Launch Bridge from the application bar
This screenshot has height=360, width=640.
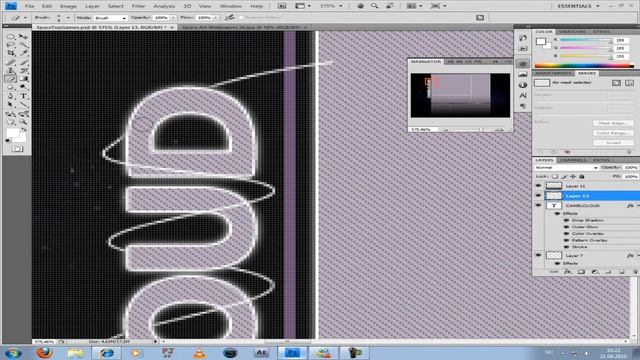pos(282,6)
